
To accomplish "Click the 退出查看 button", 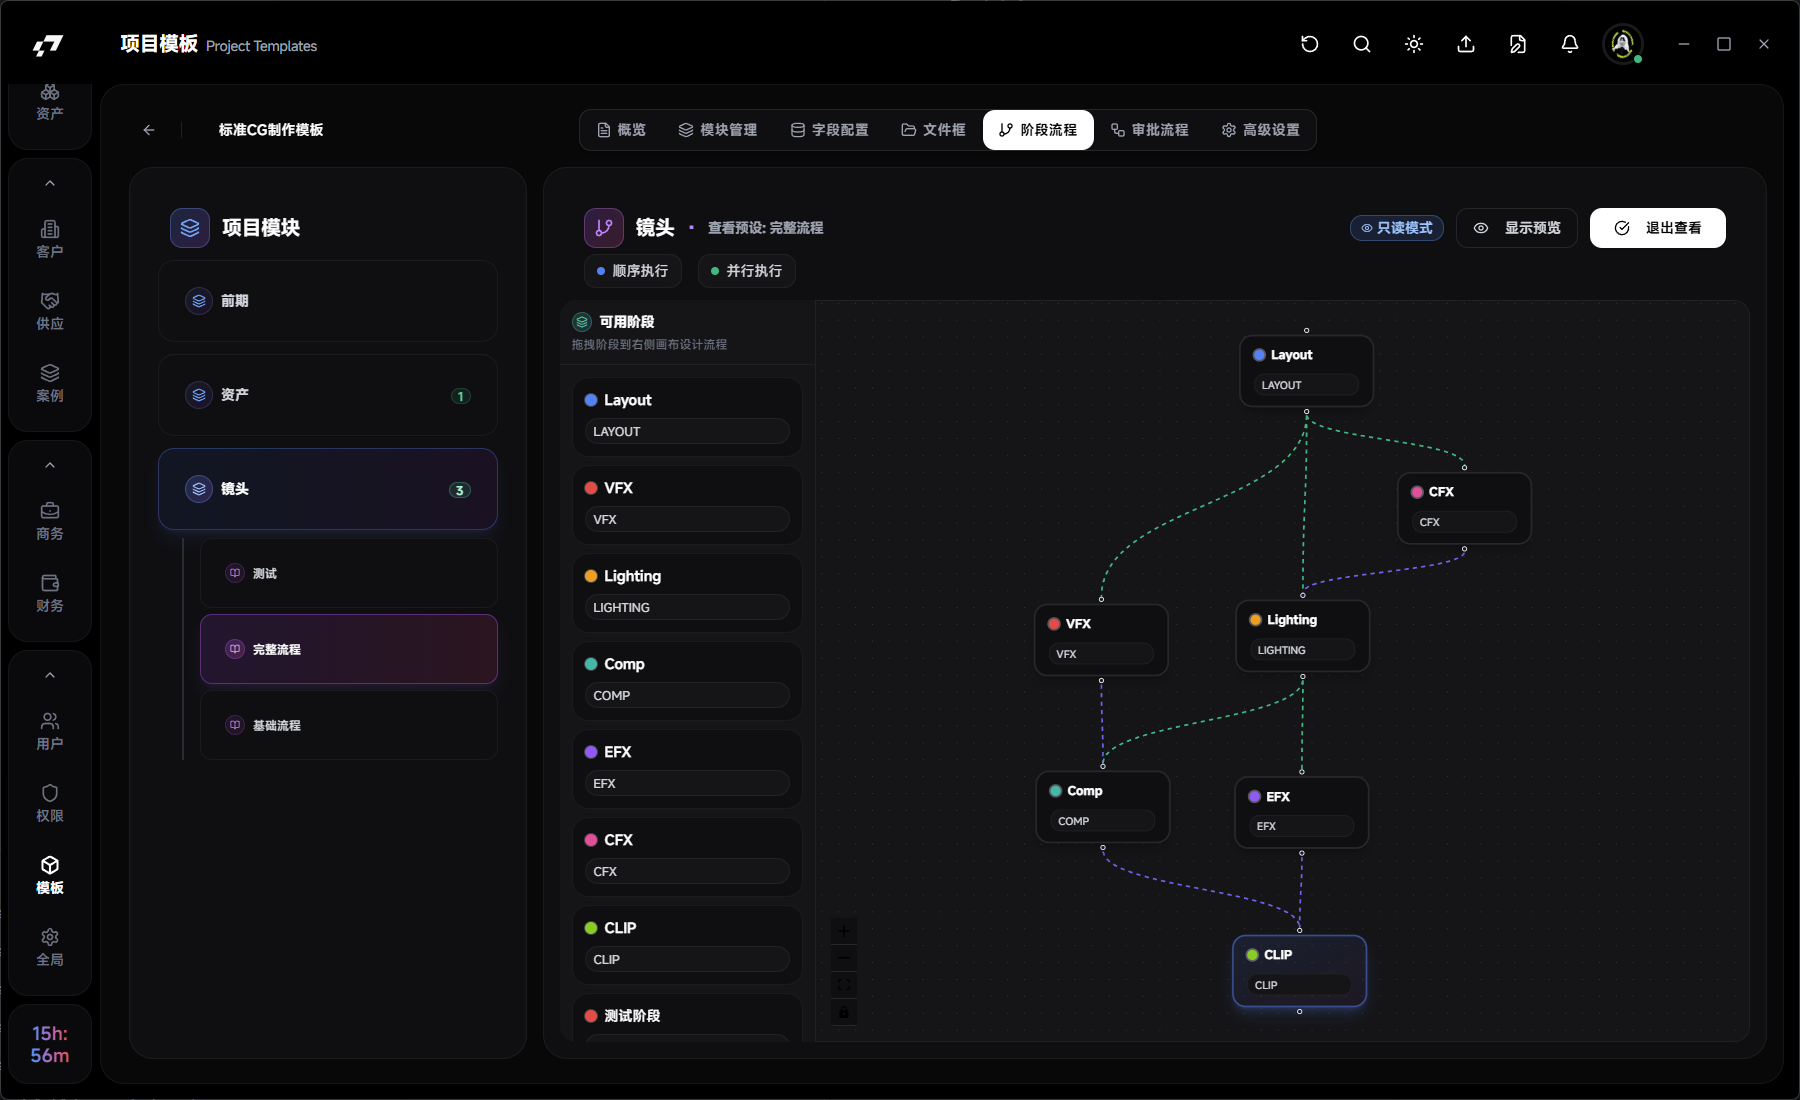I will pos(1657,228).
